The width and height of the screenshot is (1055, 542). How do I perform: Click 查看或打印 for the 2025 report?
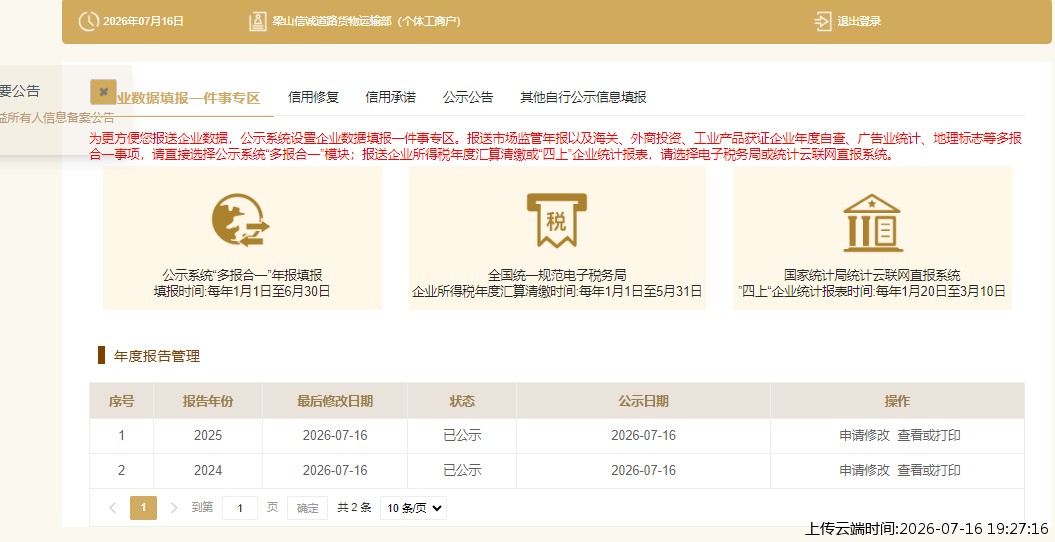click(x=929, y=435)
